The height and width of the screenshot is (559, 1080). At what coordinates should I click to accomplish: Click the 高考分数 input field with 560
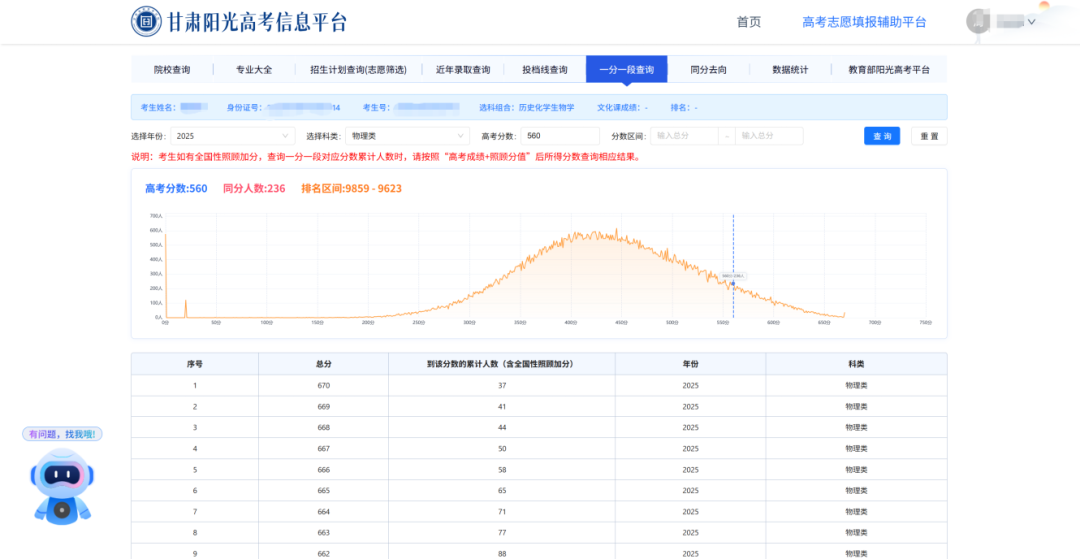tap(560, 136)
